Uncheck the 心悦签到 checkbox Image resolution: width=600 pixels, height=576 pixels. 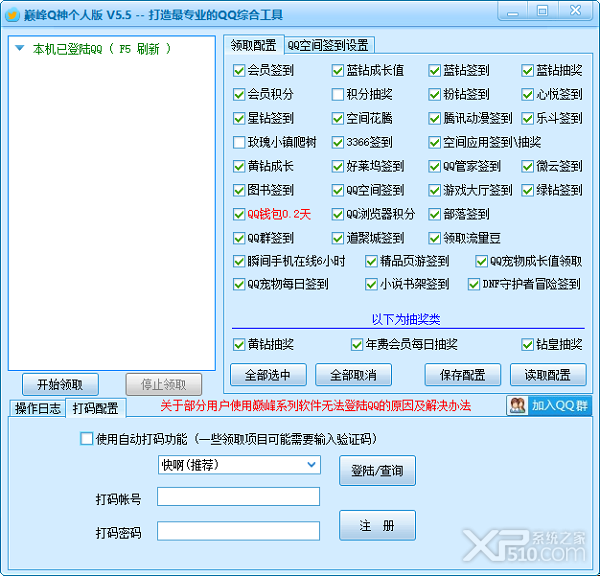click(527, 94)
